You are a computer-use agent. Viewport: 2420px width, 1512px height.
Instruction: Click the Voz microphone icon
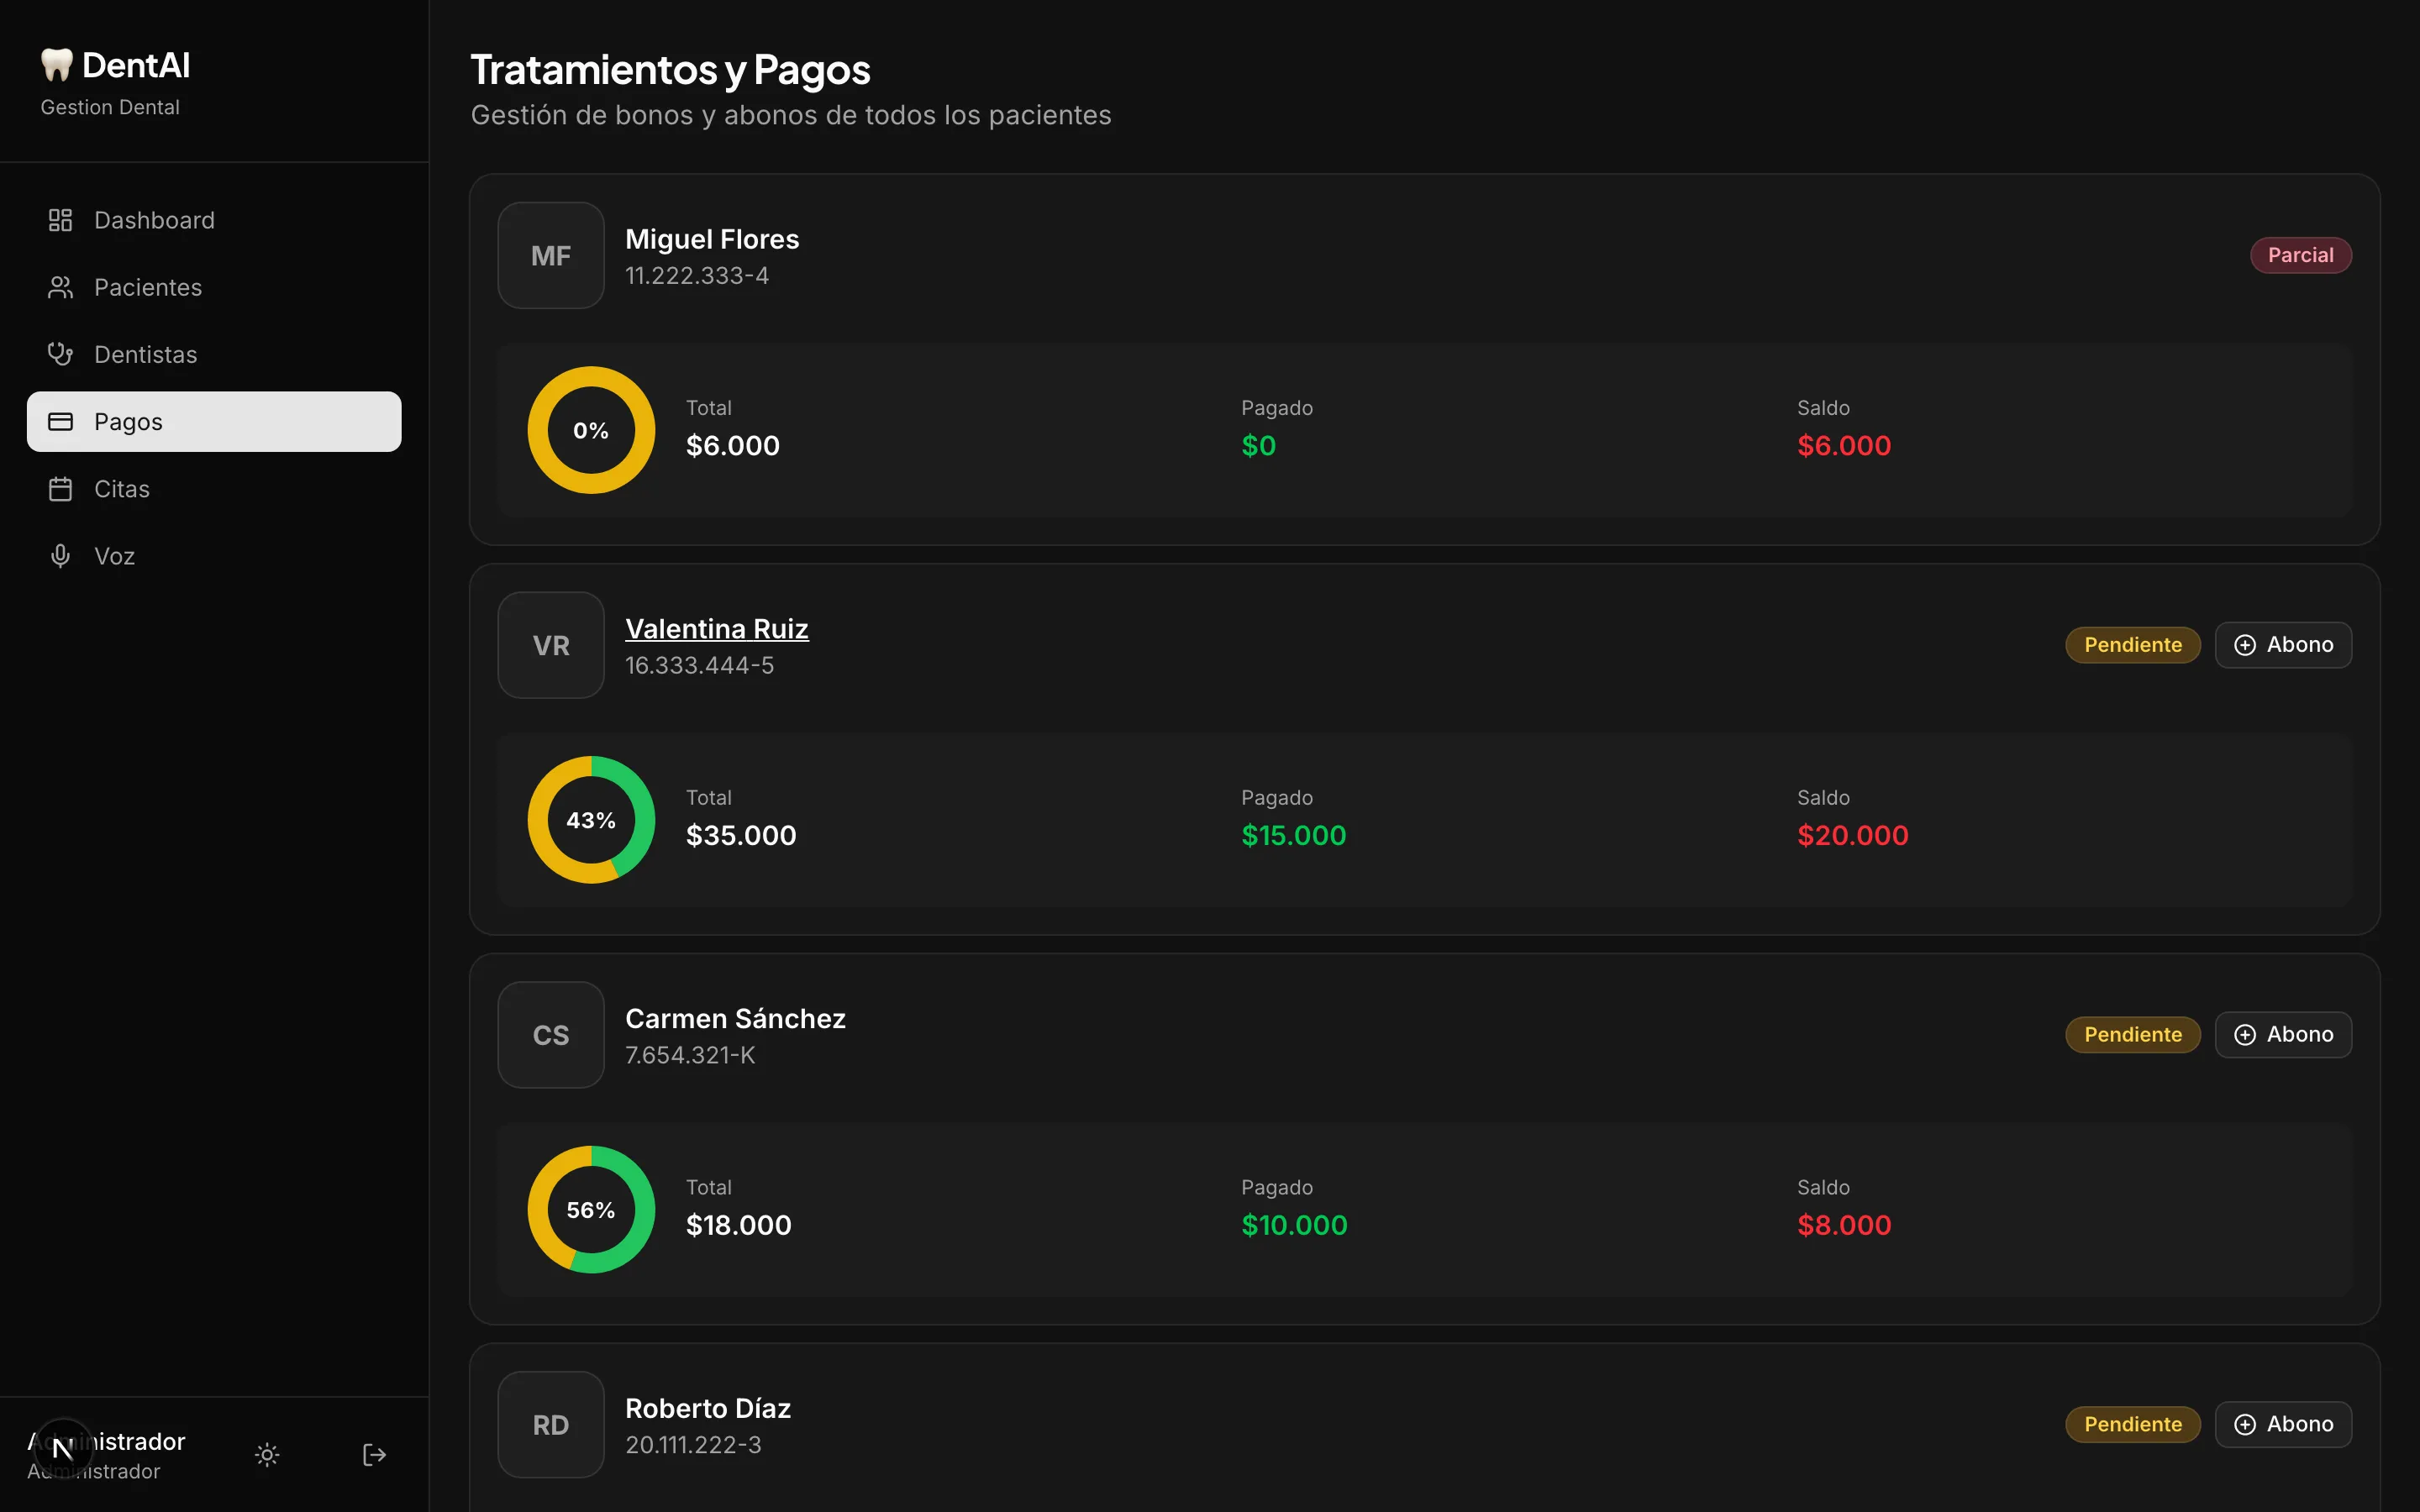(60, 556)
